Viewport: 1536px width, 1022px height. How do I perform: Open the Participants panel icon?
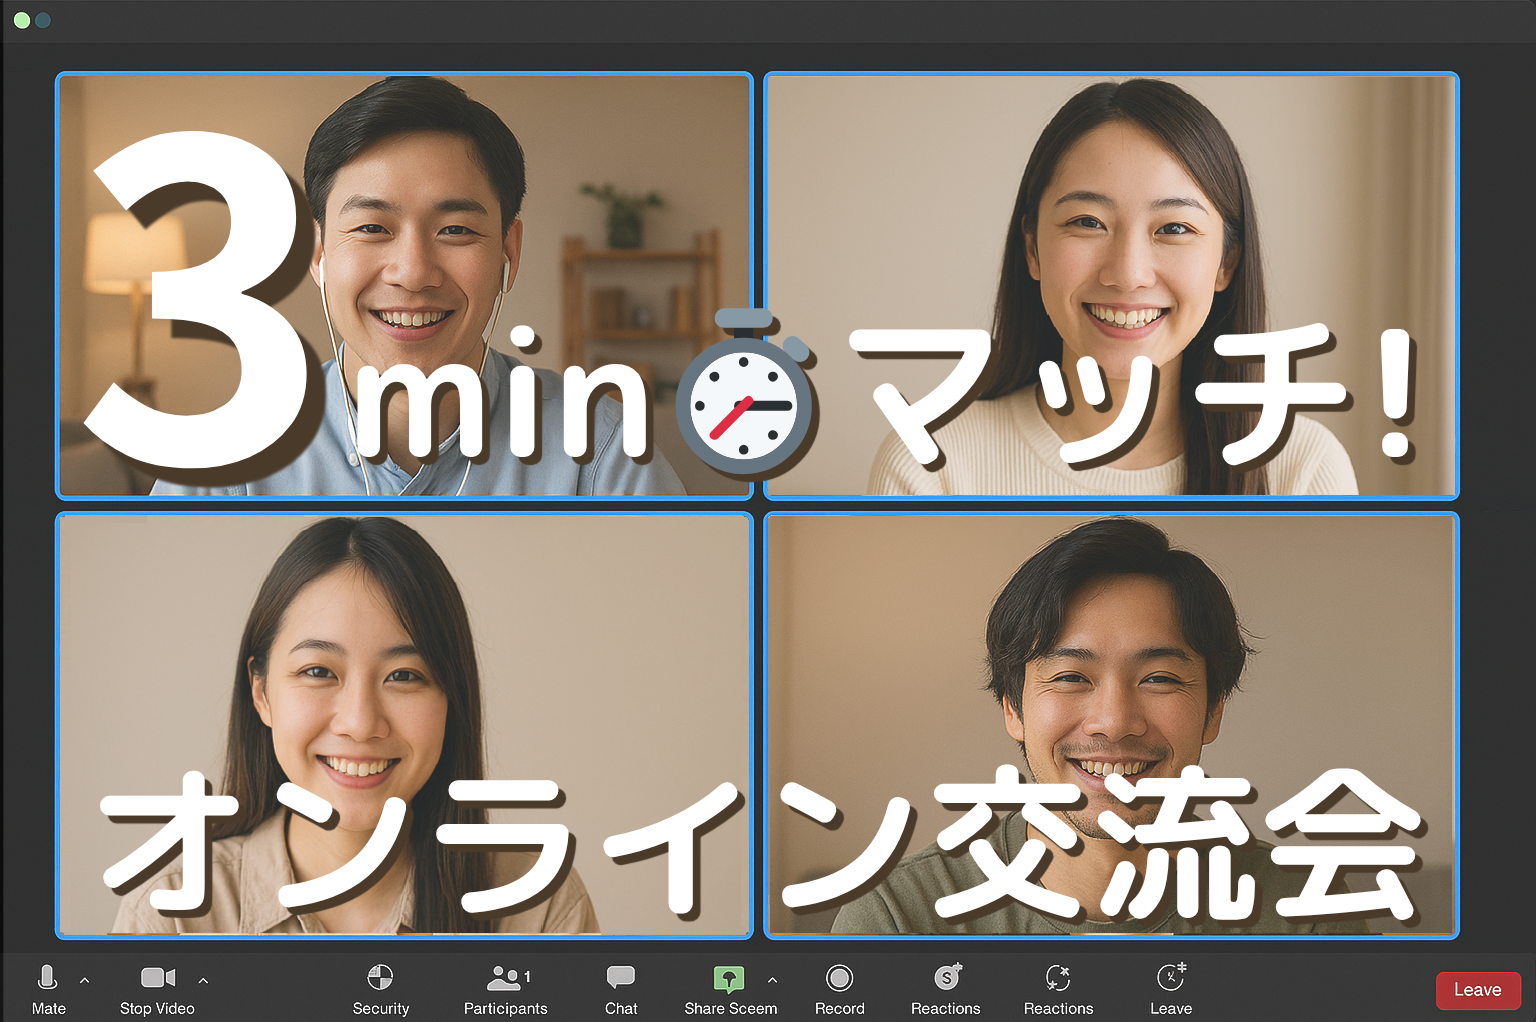coord(504,978)
